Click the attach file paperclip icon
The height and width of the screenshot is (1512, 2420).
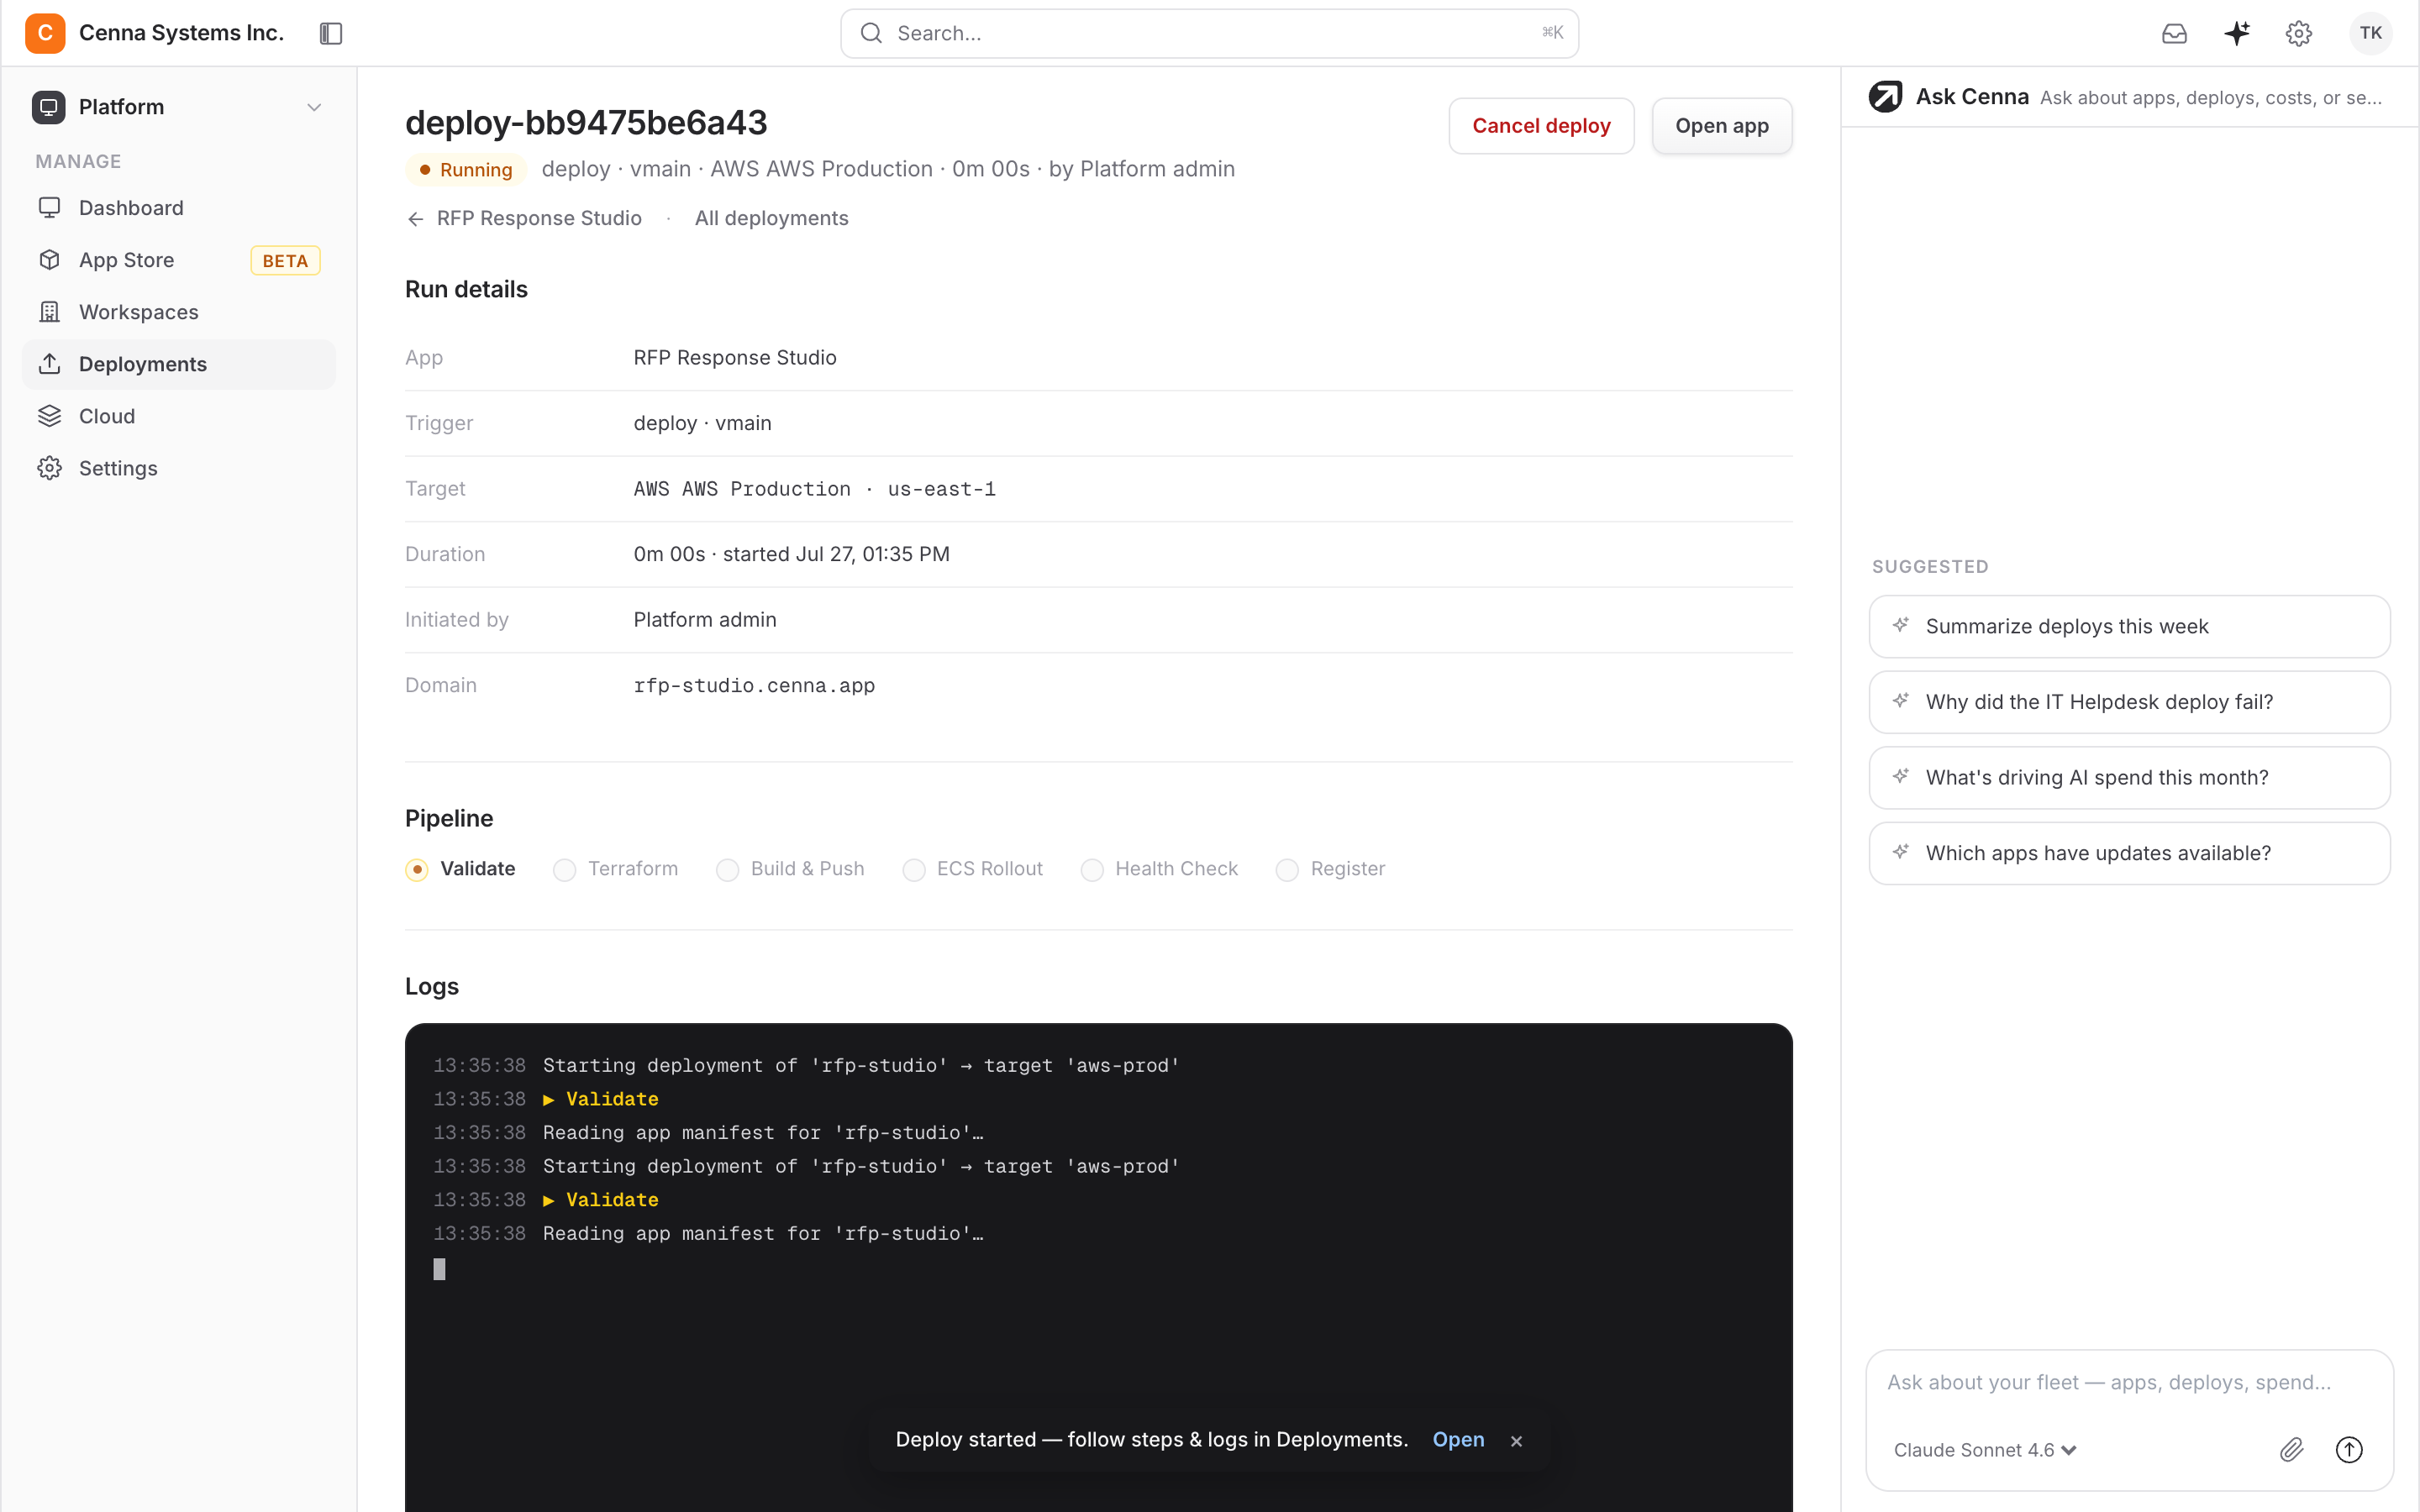click(x=2292, y=1450)
